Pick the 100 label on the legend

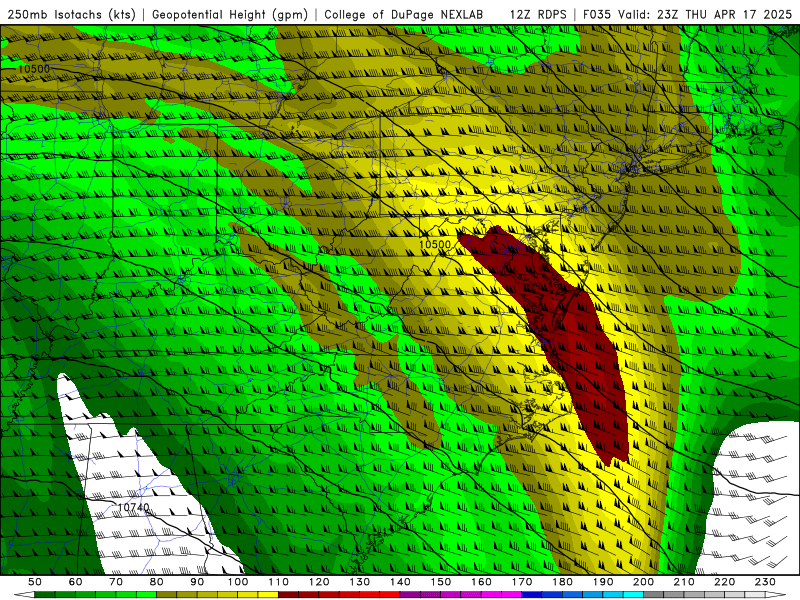pyautogui.click(x=238, y=582)
